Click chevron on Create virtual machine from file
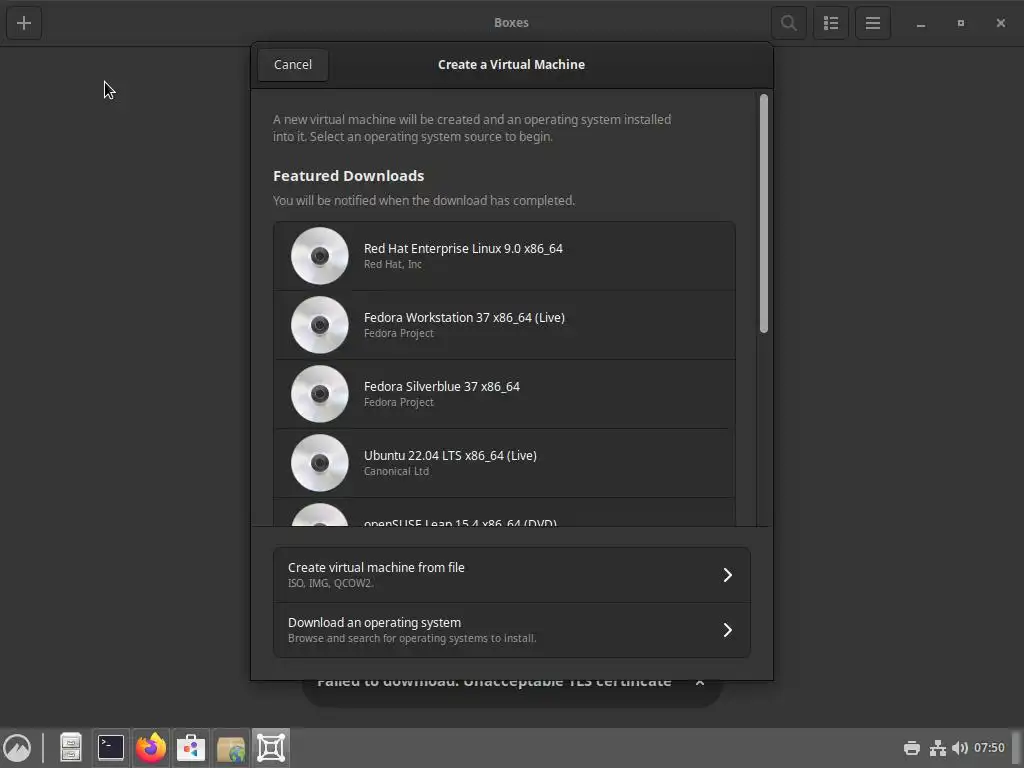The height and width of the screenshot is (768, 1024). point(728,575)
